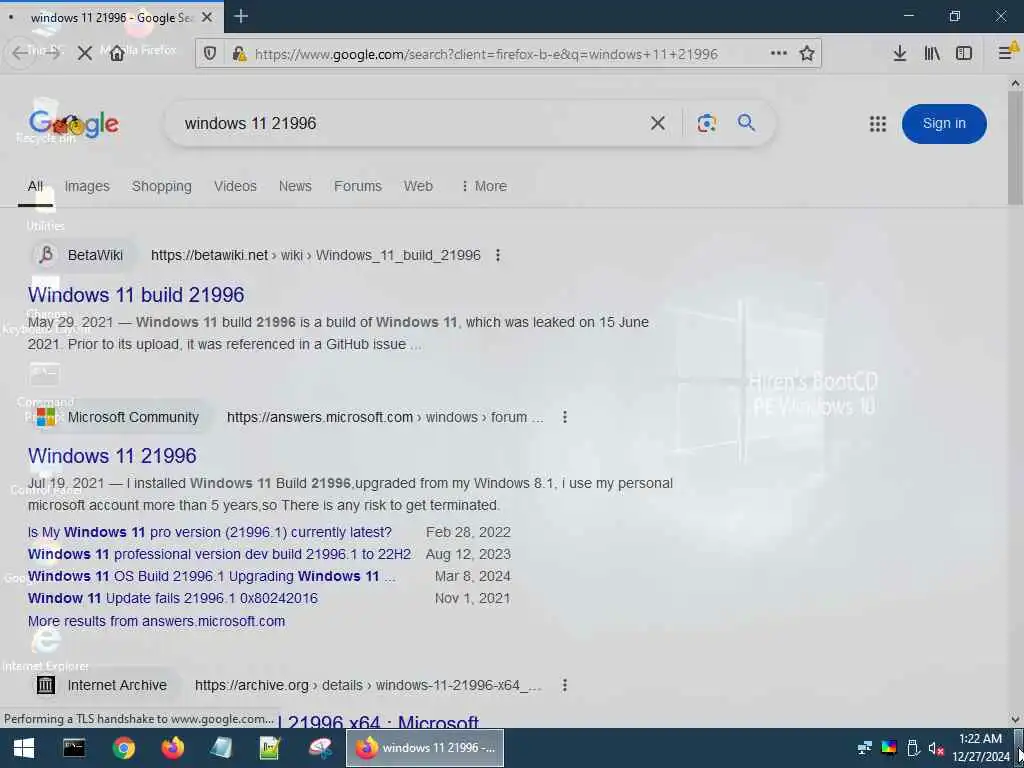Open options for Microsoft Community result

click(565, 417)
